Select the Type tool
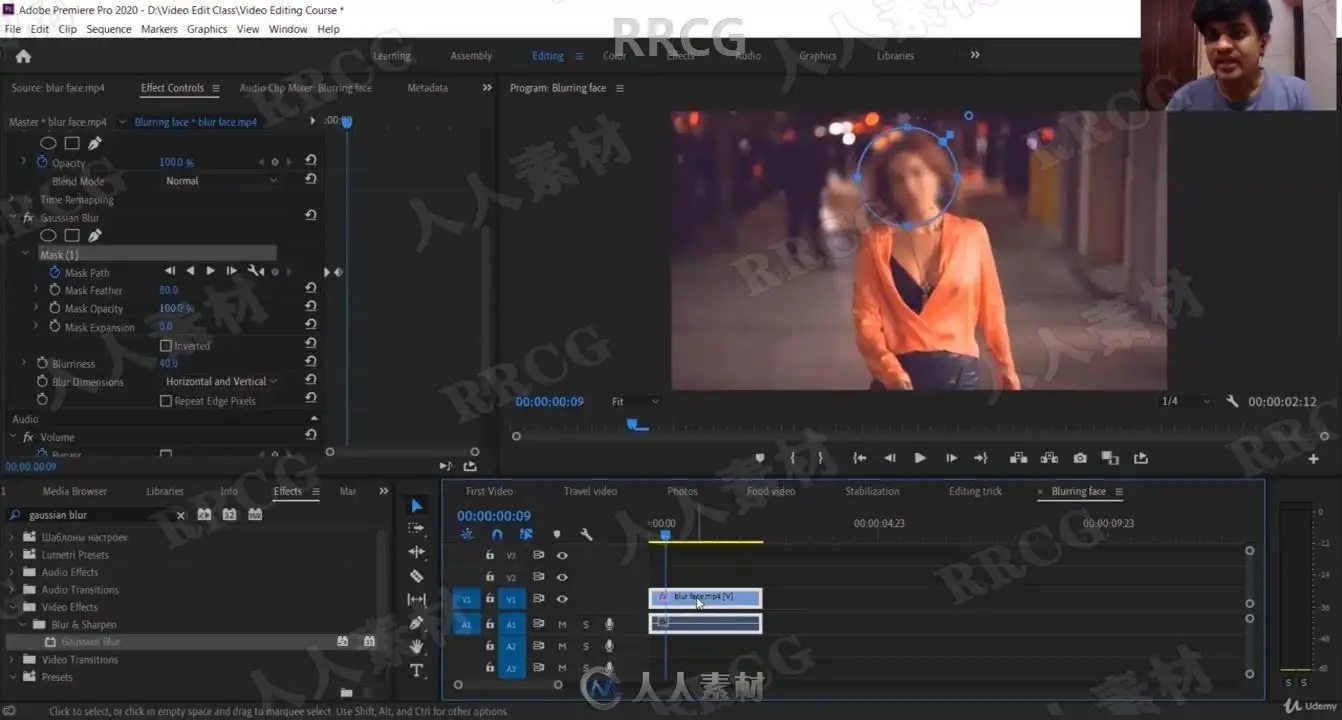 point(417,670)
